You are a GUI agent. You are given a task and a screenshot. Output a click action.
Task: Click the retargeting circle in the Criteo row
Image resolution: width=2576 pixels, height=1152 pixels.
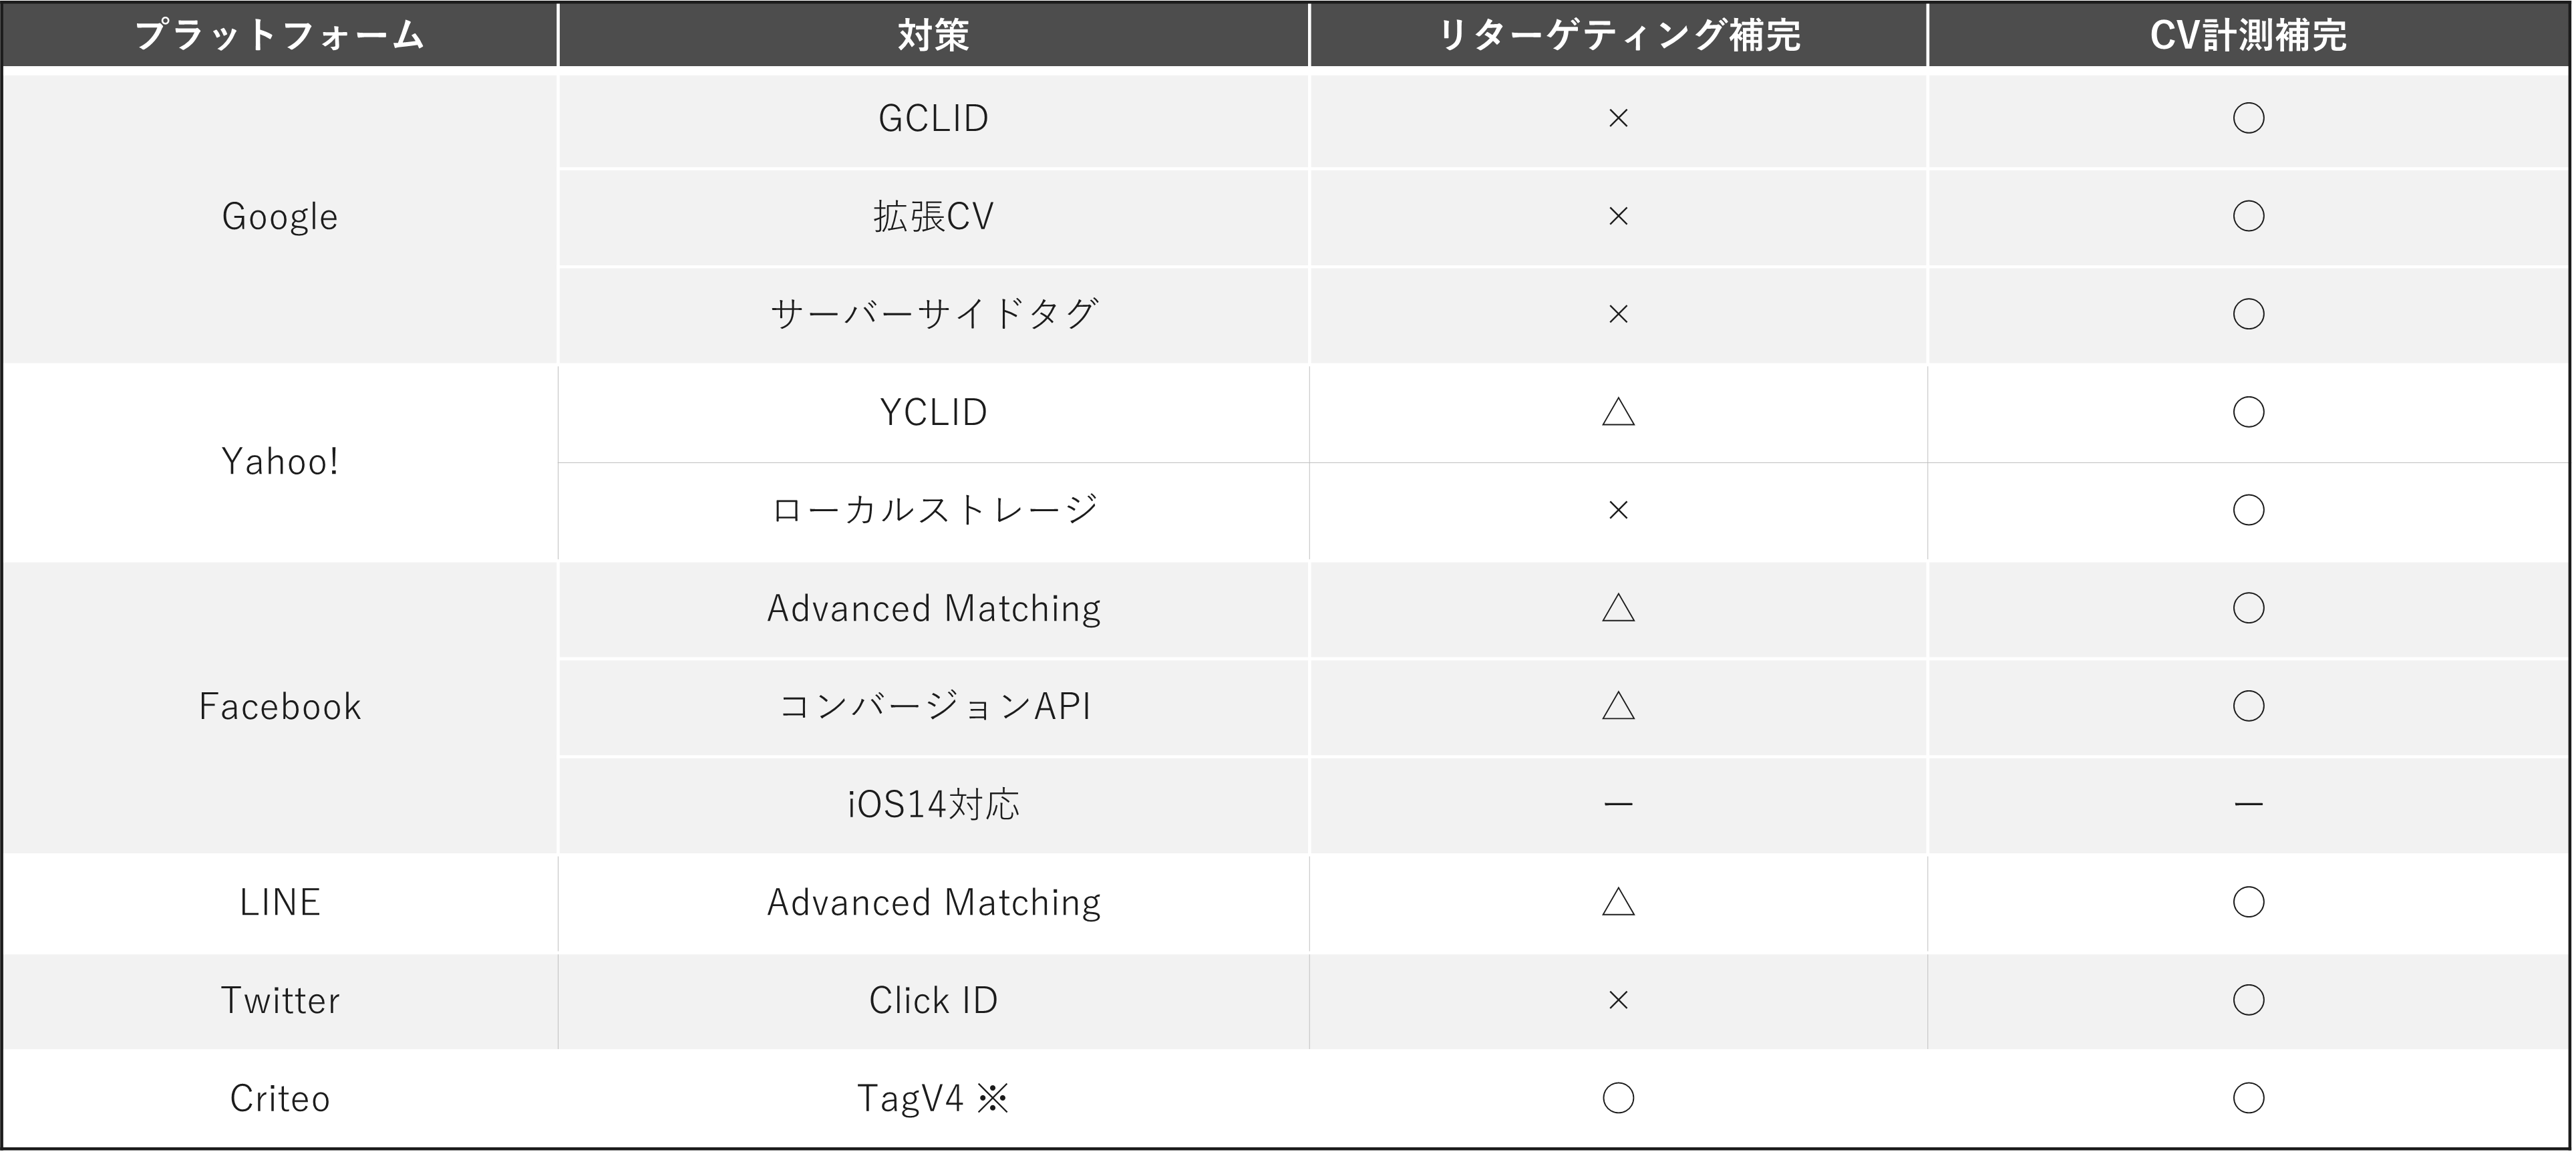pyautogui.click(x=1618, y=1098)
